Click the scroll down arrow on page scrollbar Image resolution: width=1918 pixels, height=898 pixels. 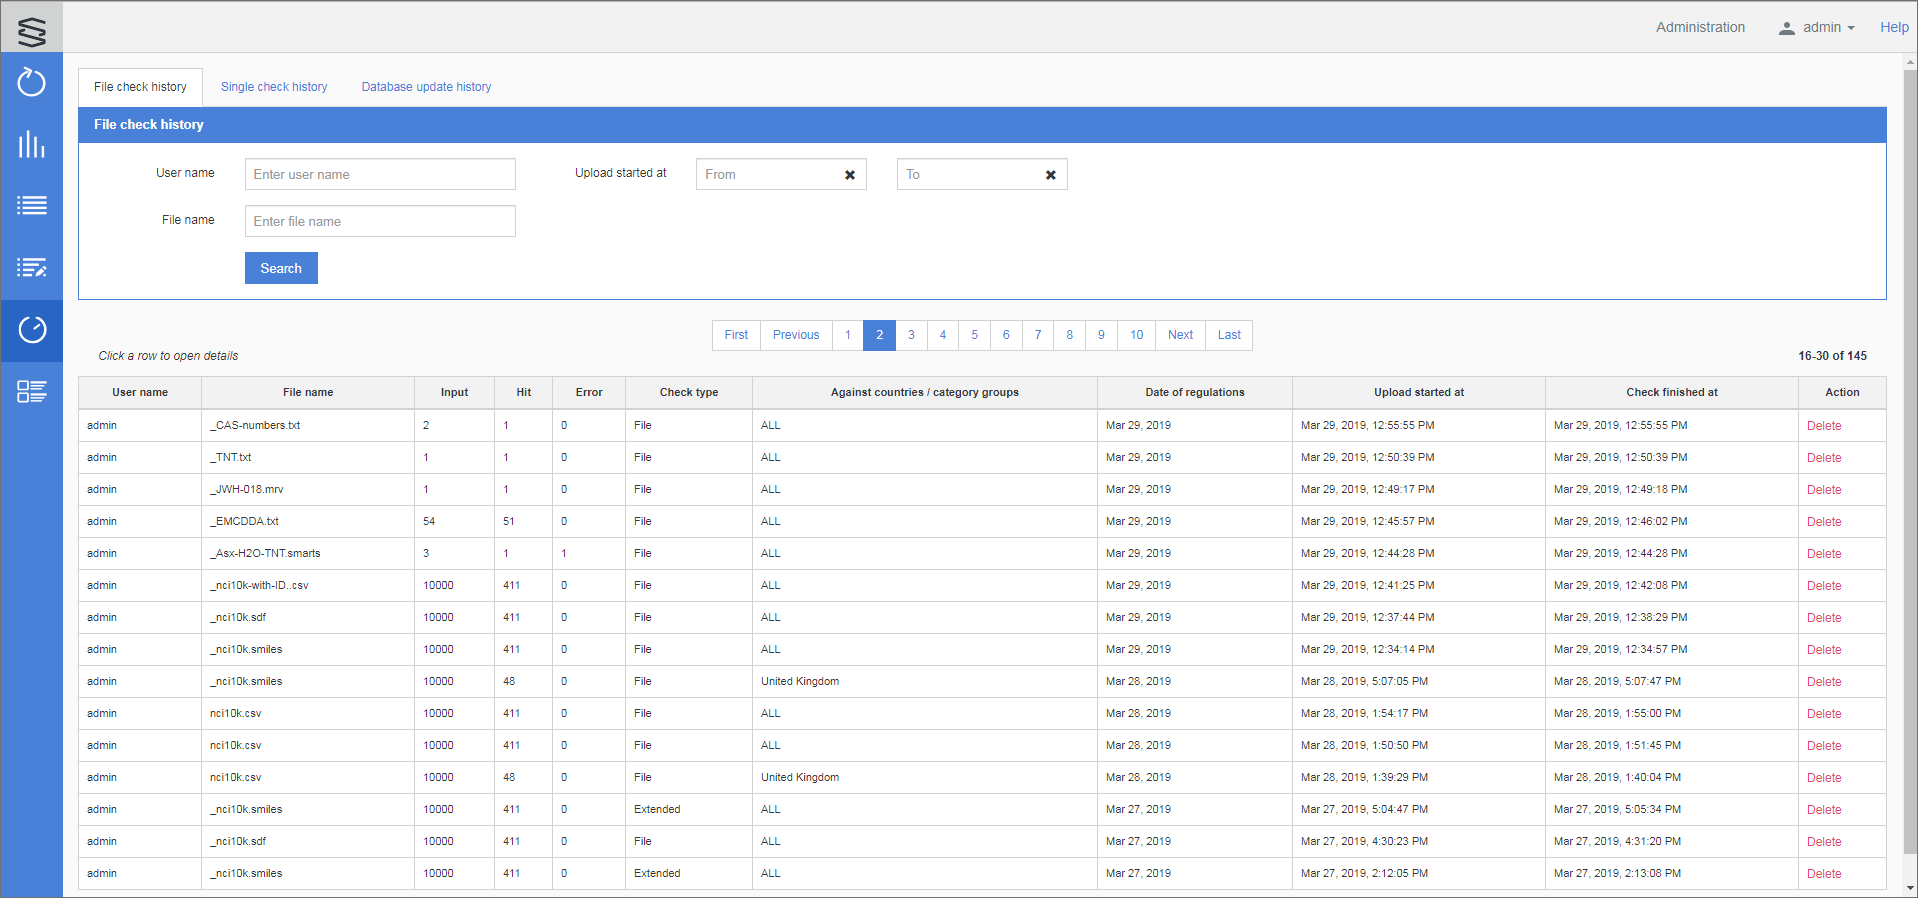[1910, 887]
